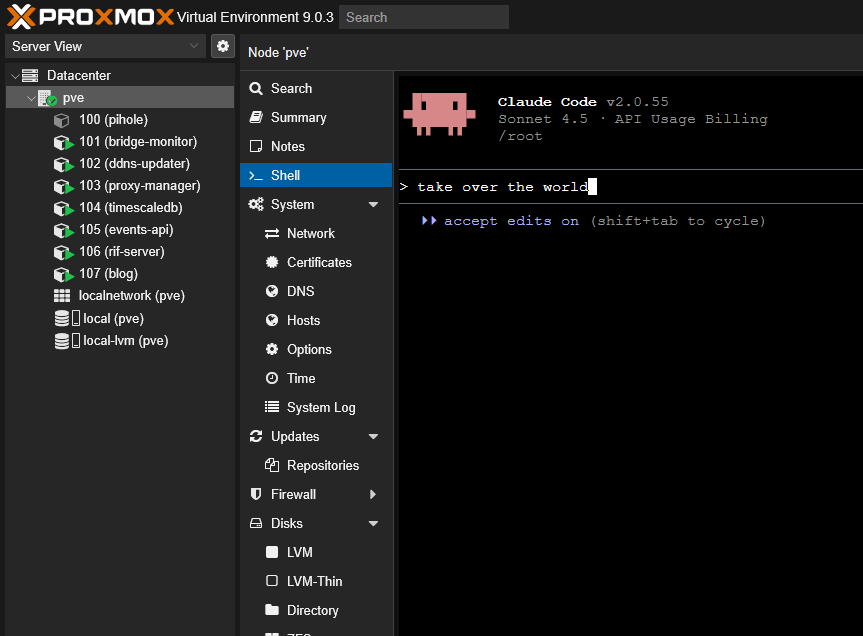Open the Repositories page

pyautogui.click(x=322, y=465)
